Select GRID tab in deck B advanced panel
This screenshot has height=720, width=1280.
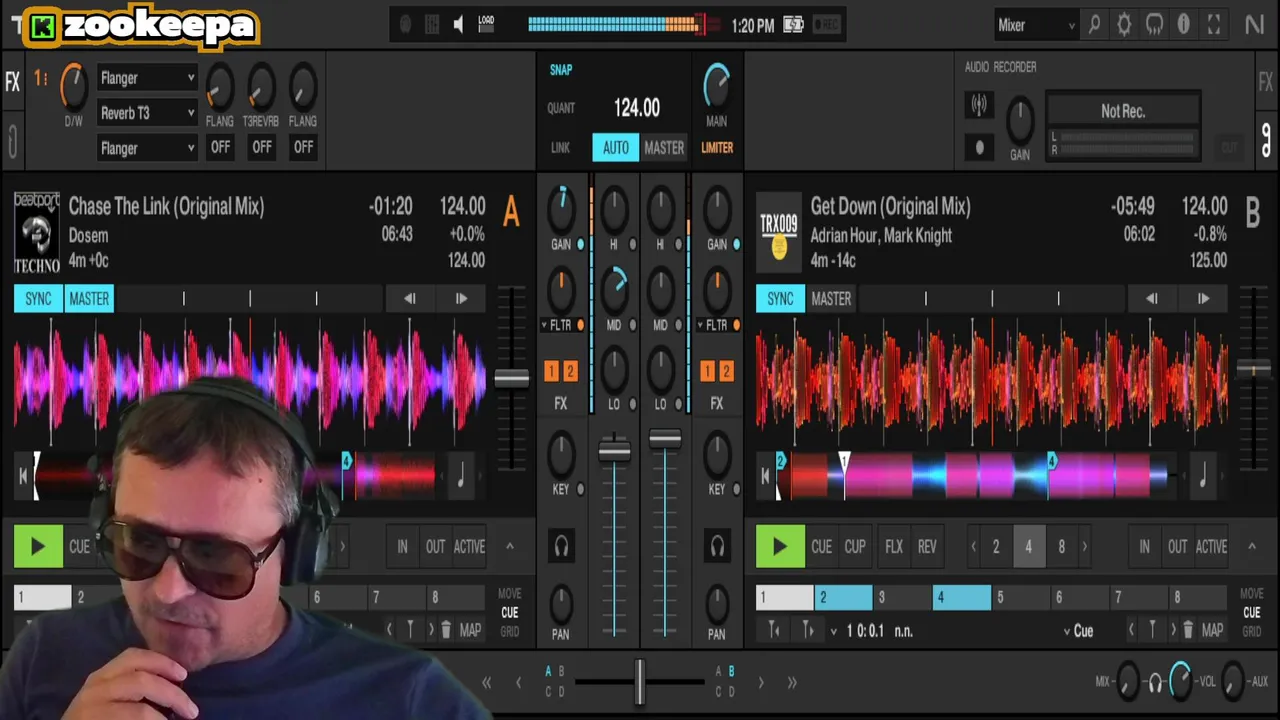(1252, 632)
